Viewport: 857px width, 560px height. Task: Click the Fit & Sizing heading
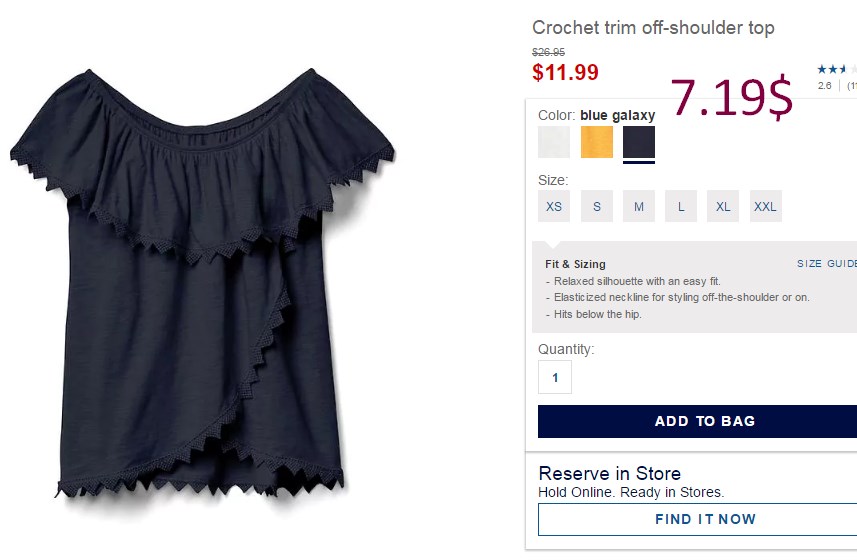coord(575,264)
